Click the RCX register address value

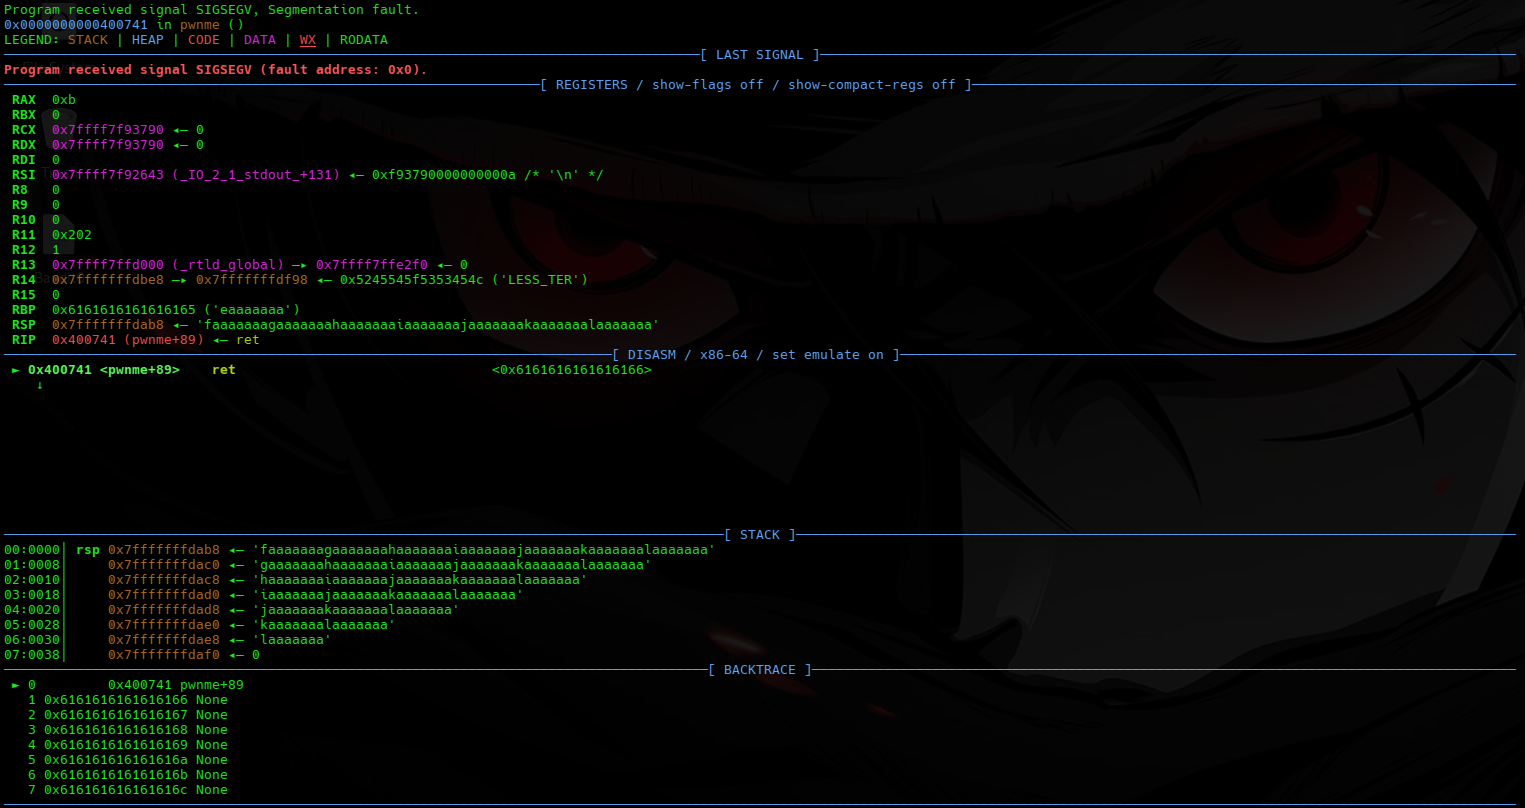pos(108,130)
